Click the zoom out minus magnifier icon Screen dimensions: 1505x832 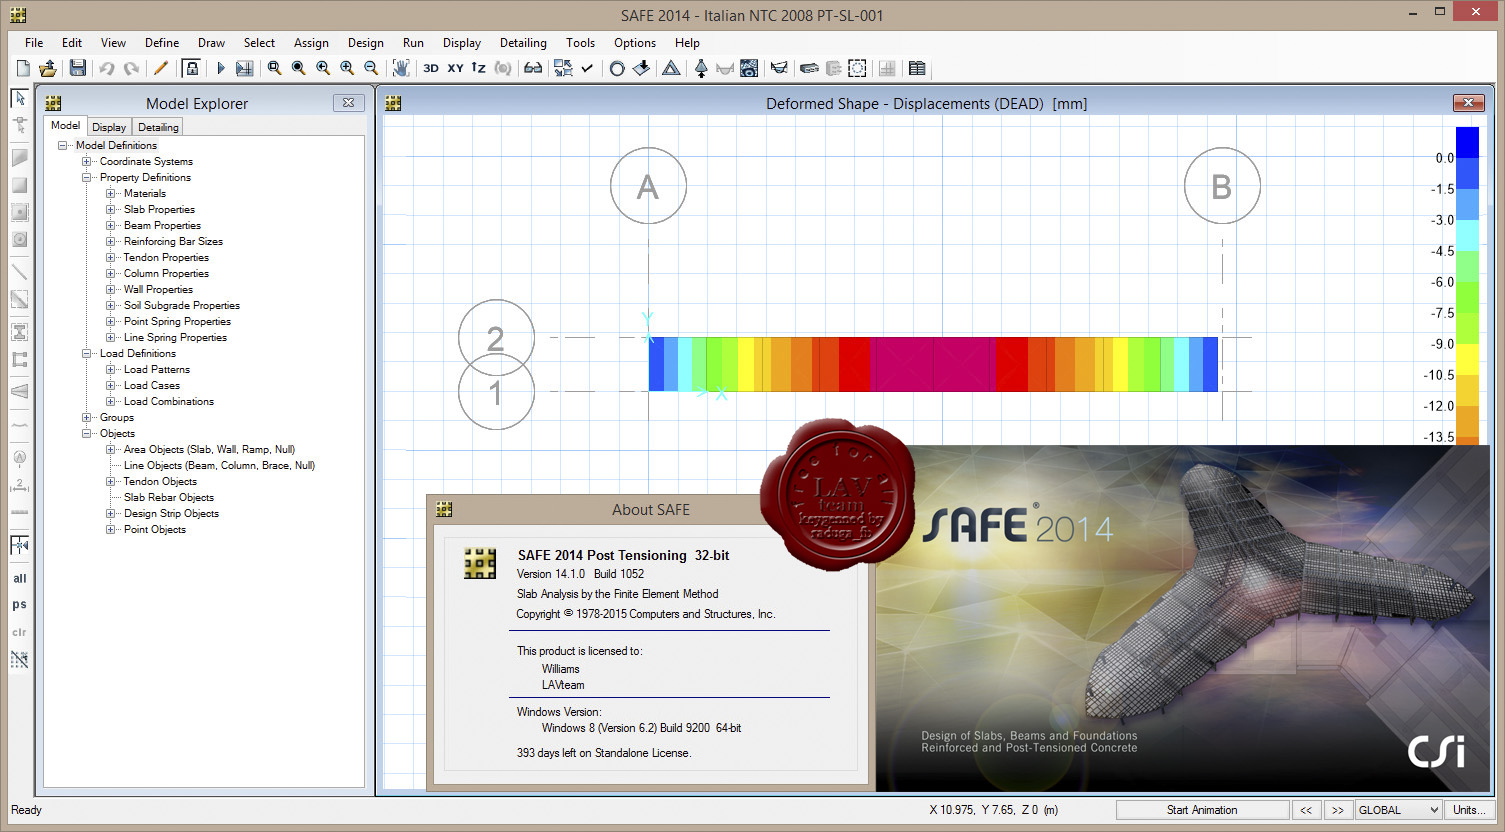click(x=371, y=68)
